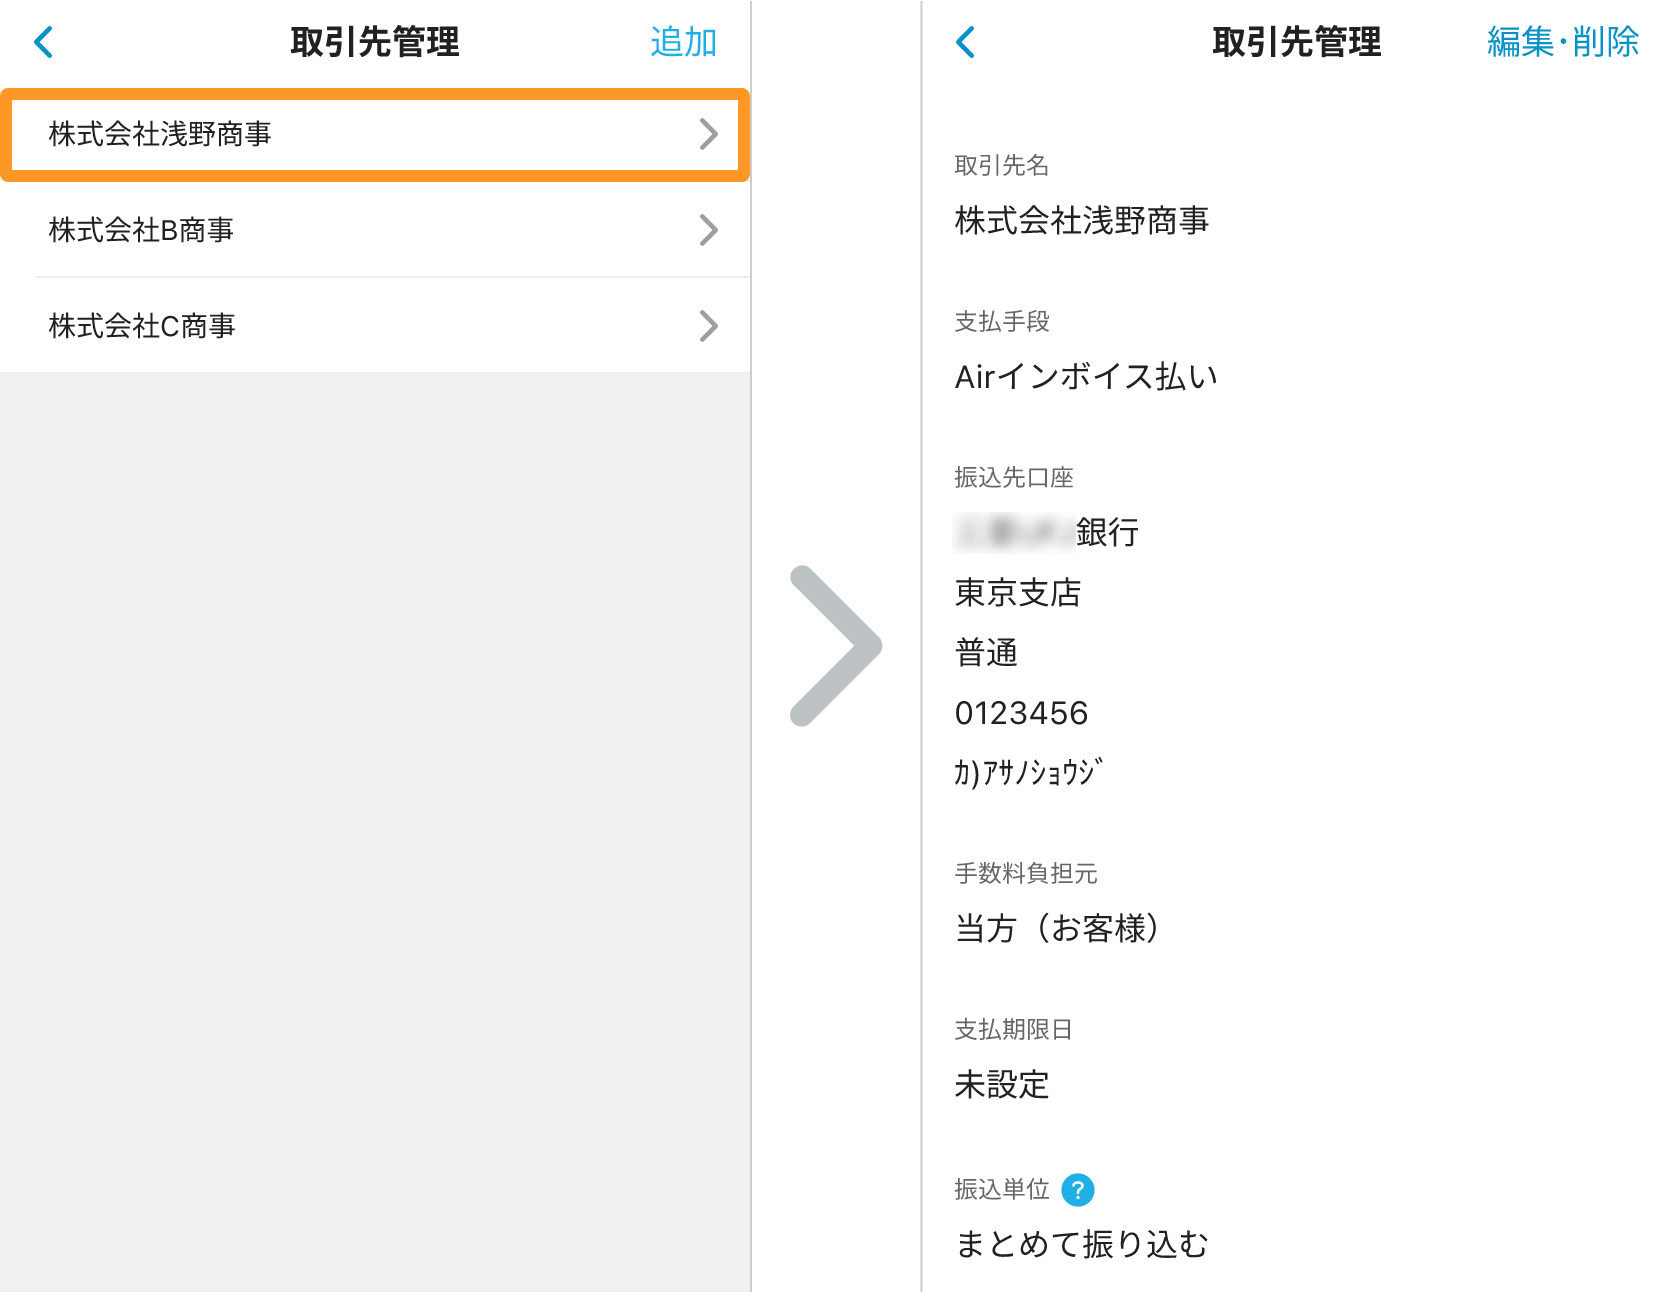
Task: Go back from the left 取引先管理 list screen
Action: (43, 42)
